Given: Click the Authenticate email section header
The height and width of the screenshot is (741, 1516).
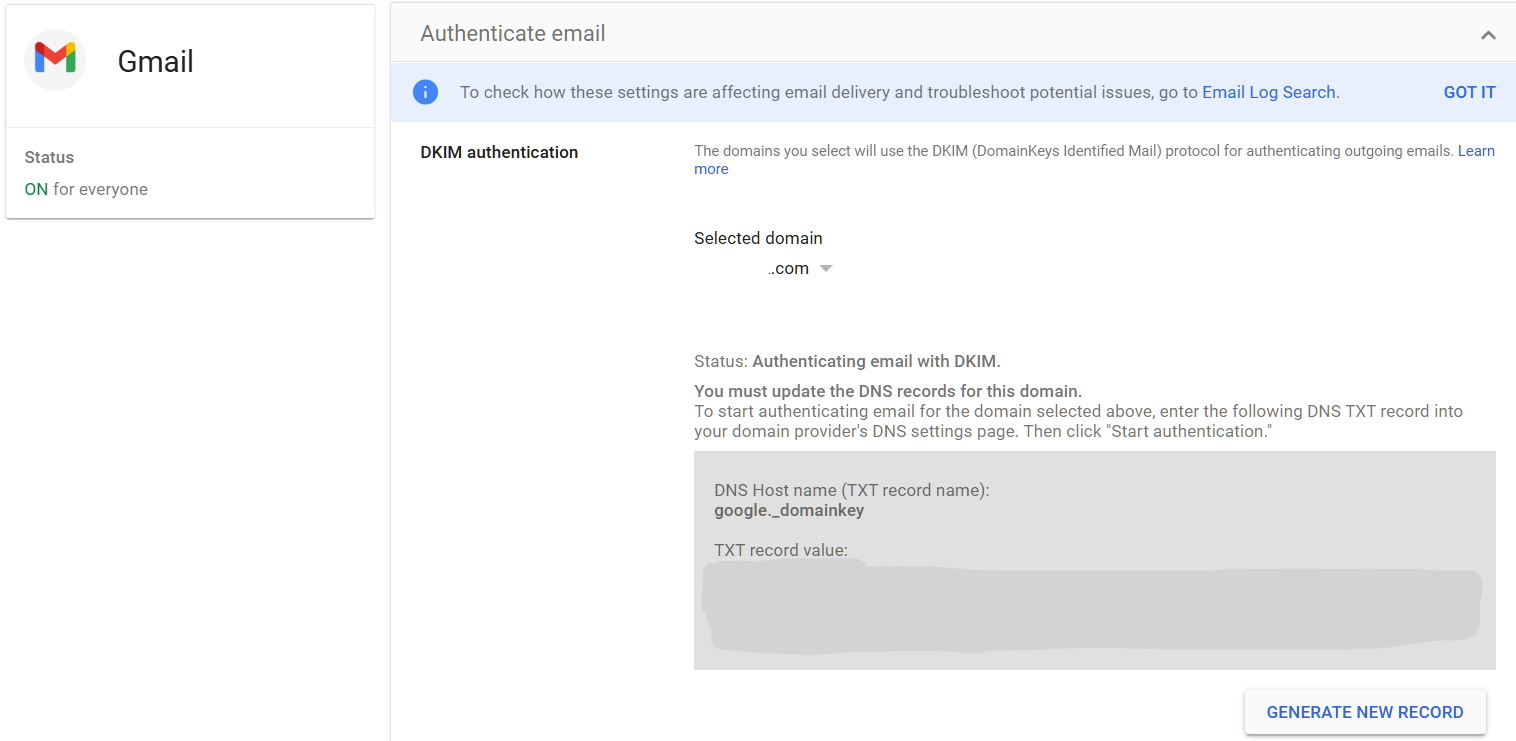Looking at the screenshot, I should click(513, 33).
